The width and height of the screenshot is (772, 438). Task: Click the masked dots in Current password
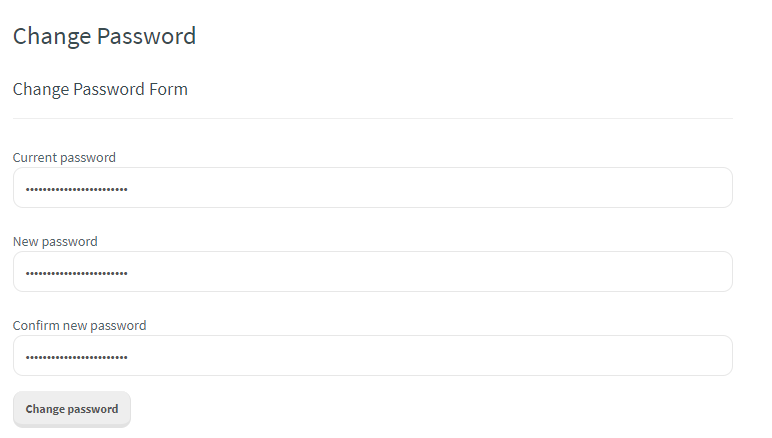pyautogui.click(x=77, y=189)
